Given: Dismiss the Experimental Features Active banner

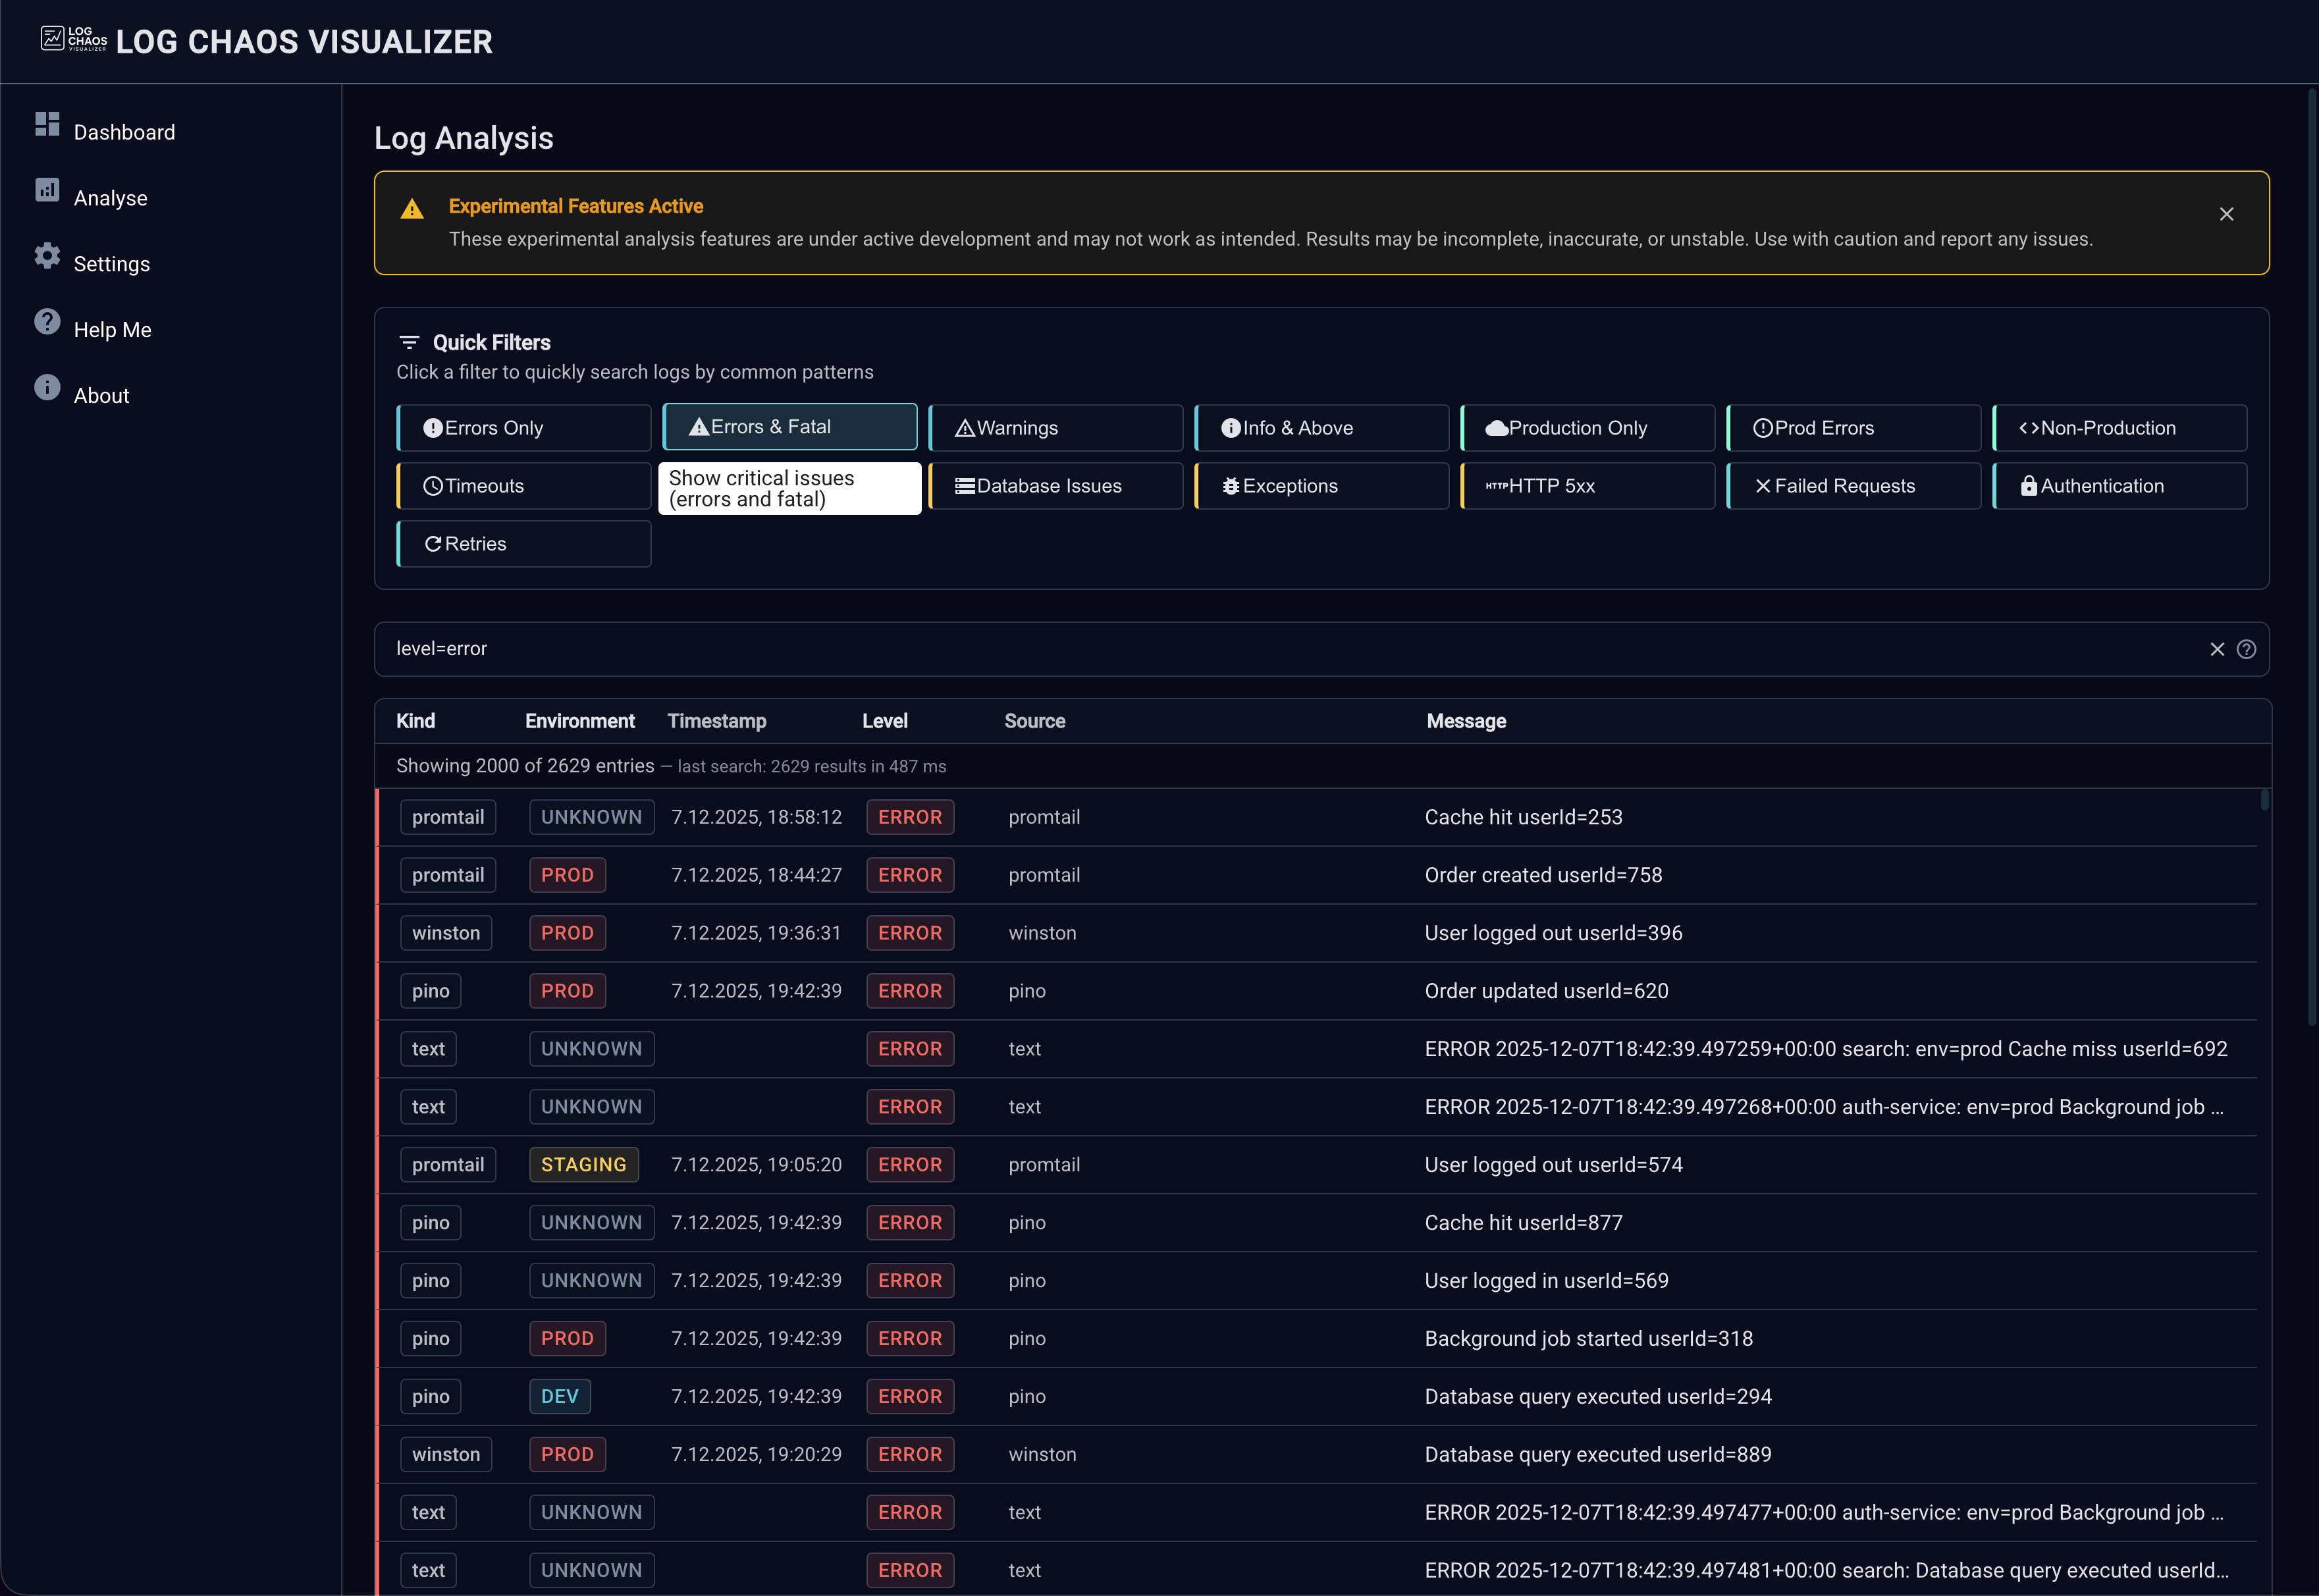Looking at the screenshot, I should [x=2226, y=214].
